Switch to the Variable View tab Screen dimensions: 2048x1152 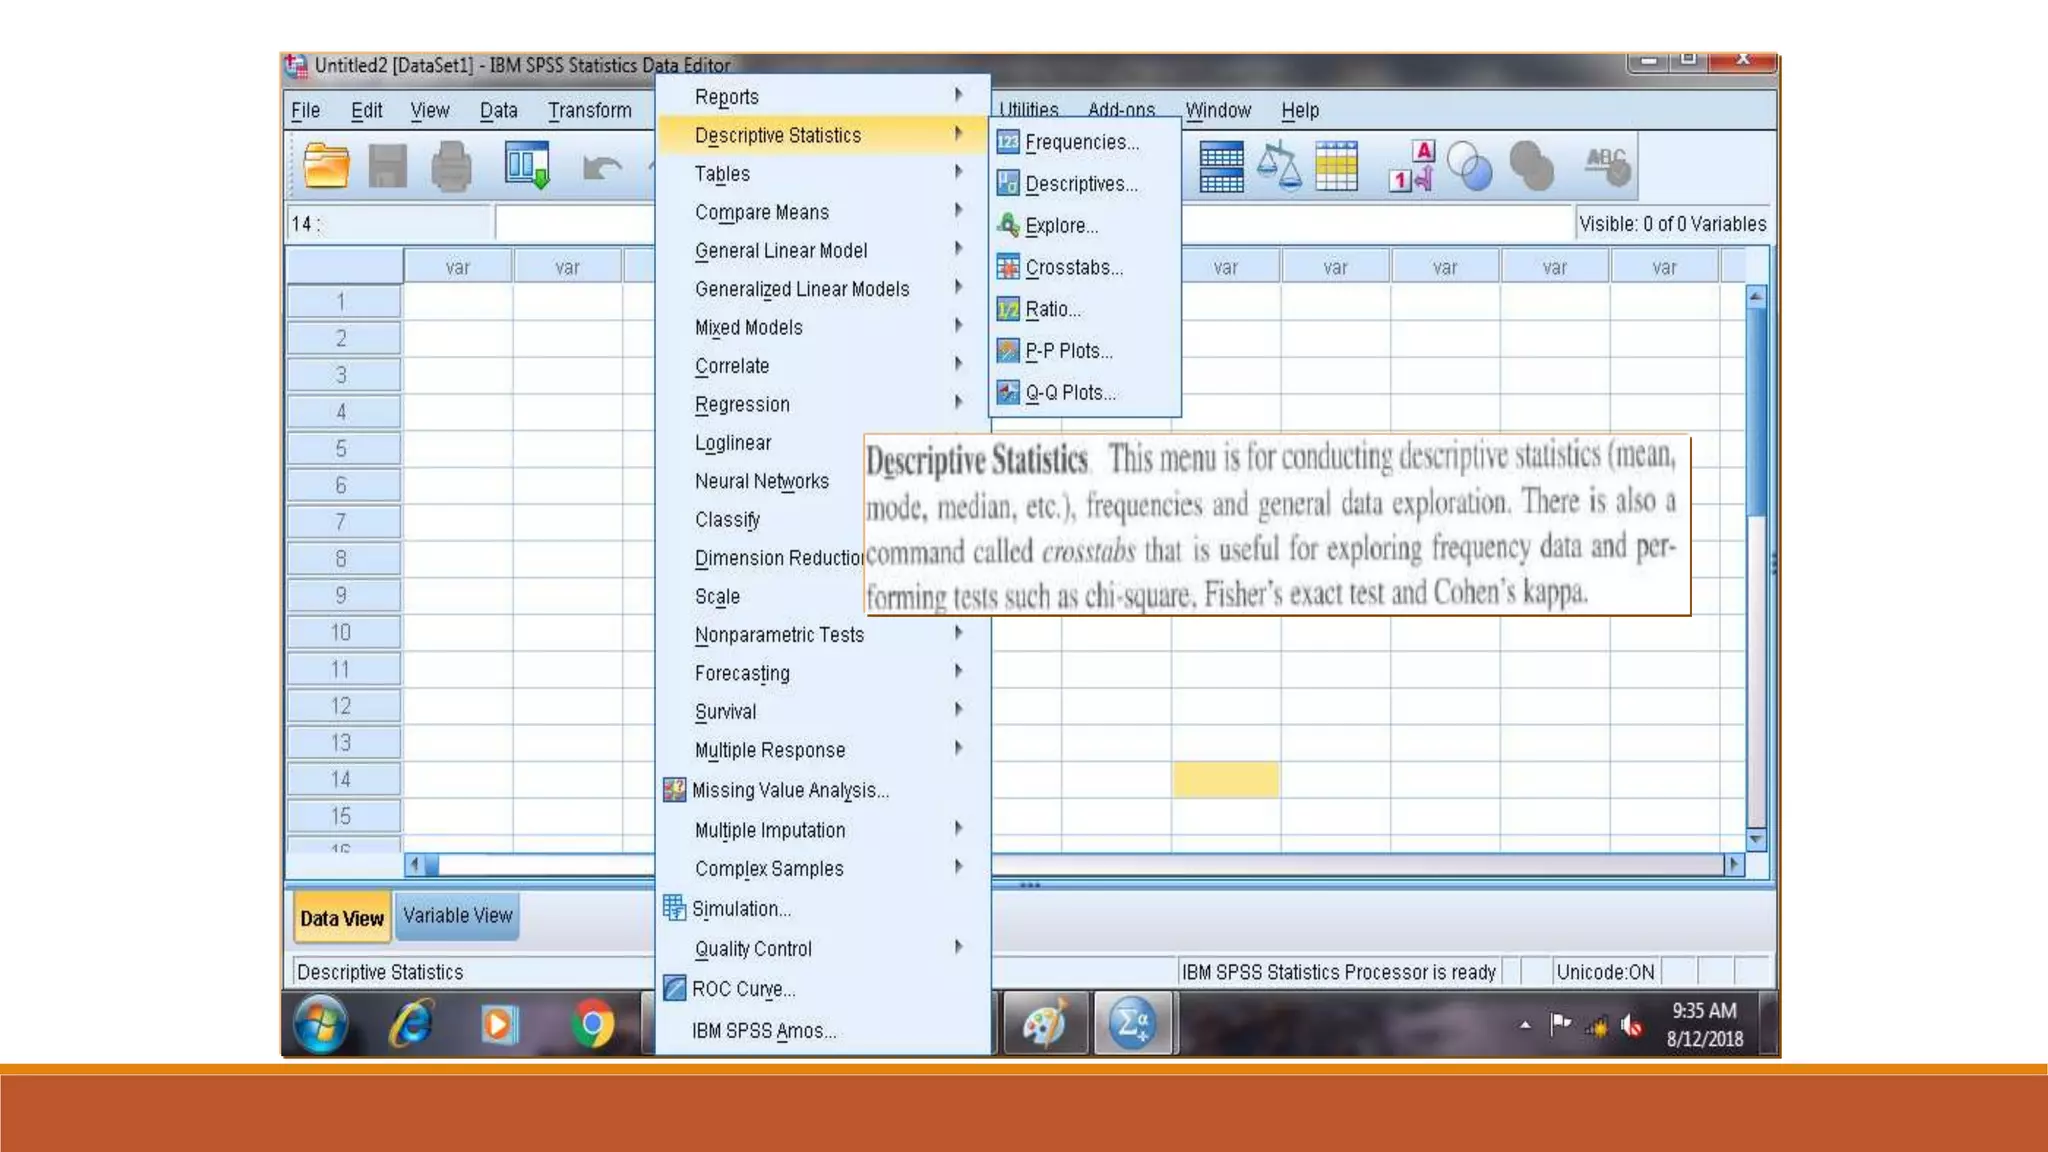coord(457,916)
